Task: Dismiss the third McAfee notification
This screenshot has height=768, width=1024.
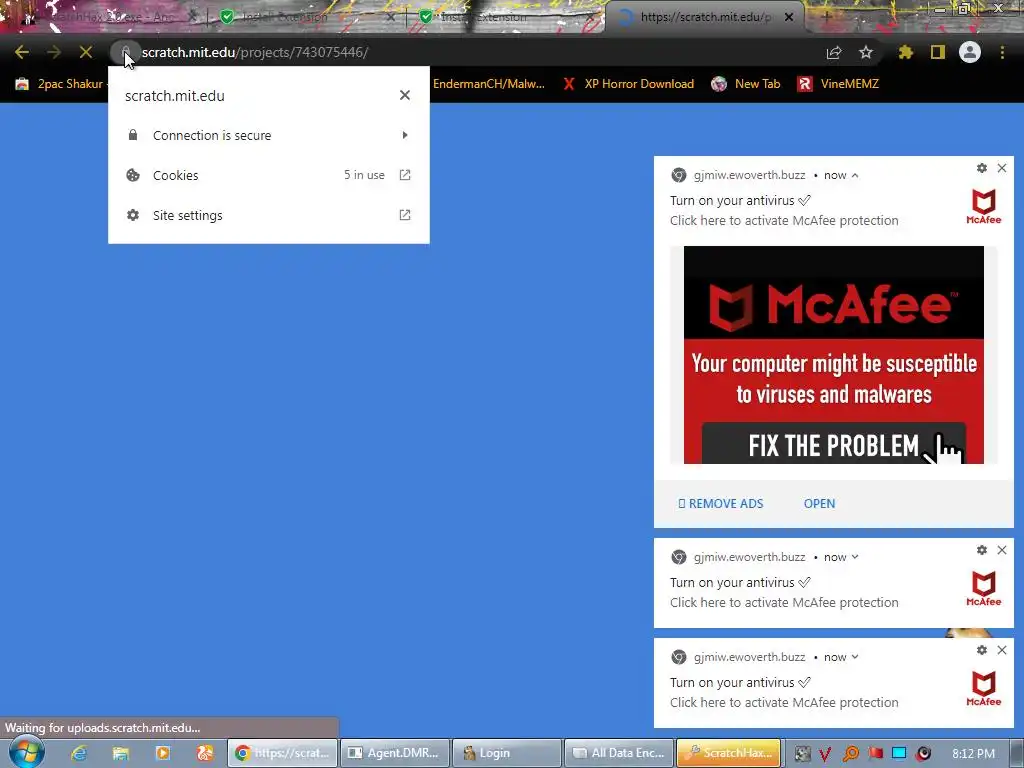Action: pos(1002,650)
